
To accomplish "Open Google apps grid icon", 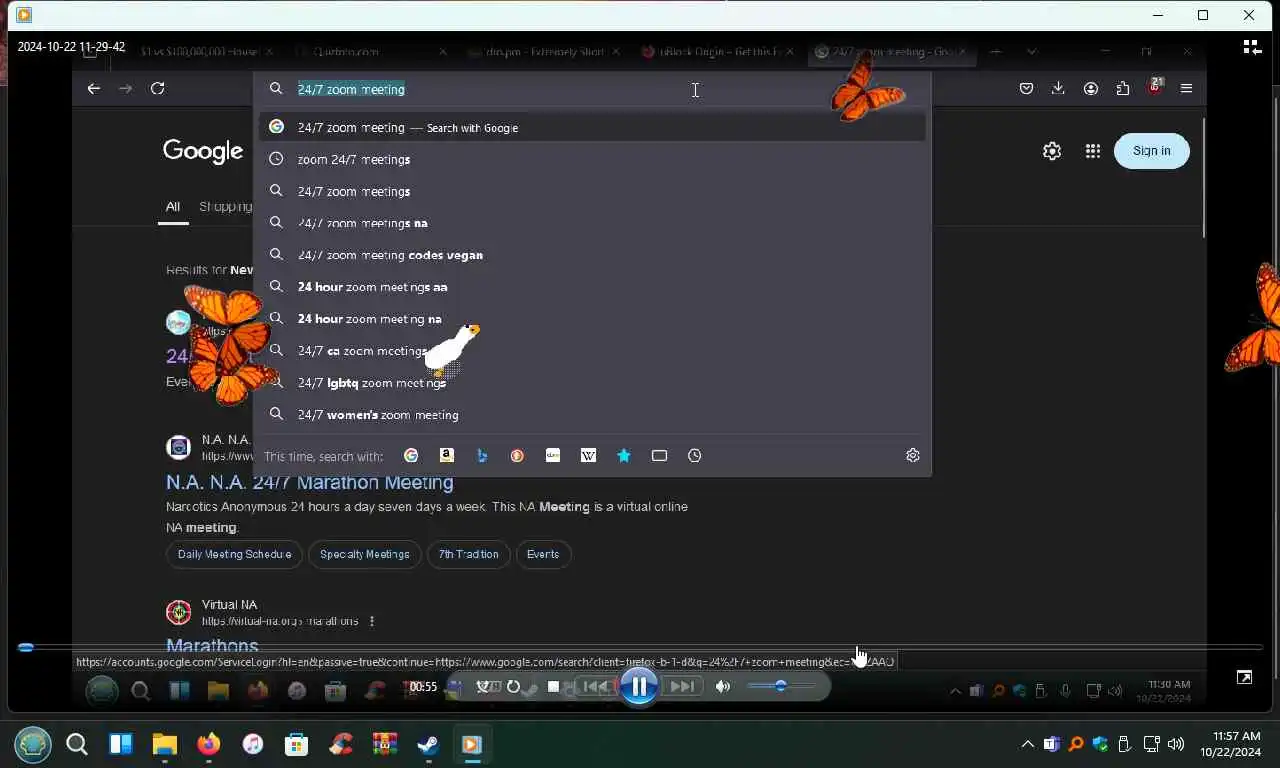I will 1093,151.
